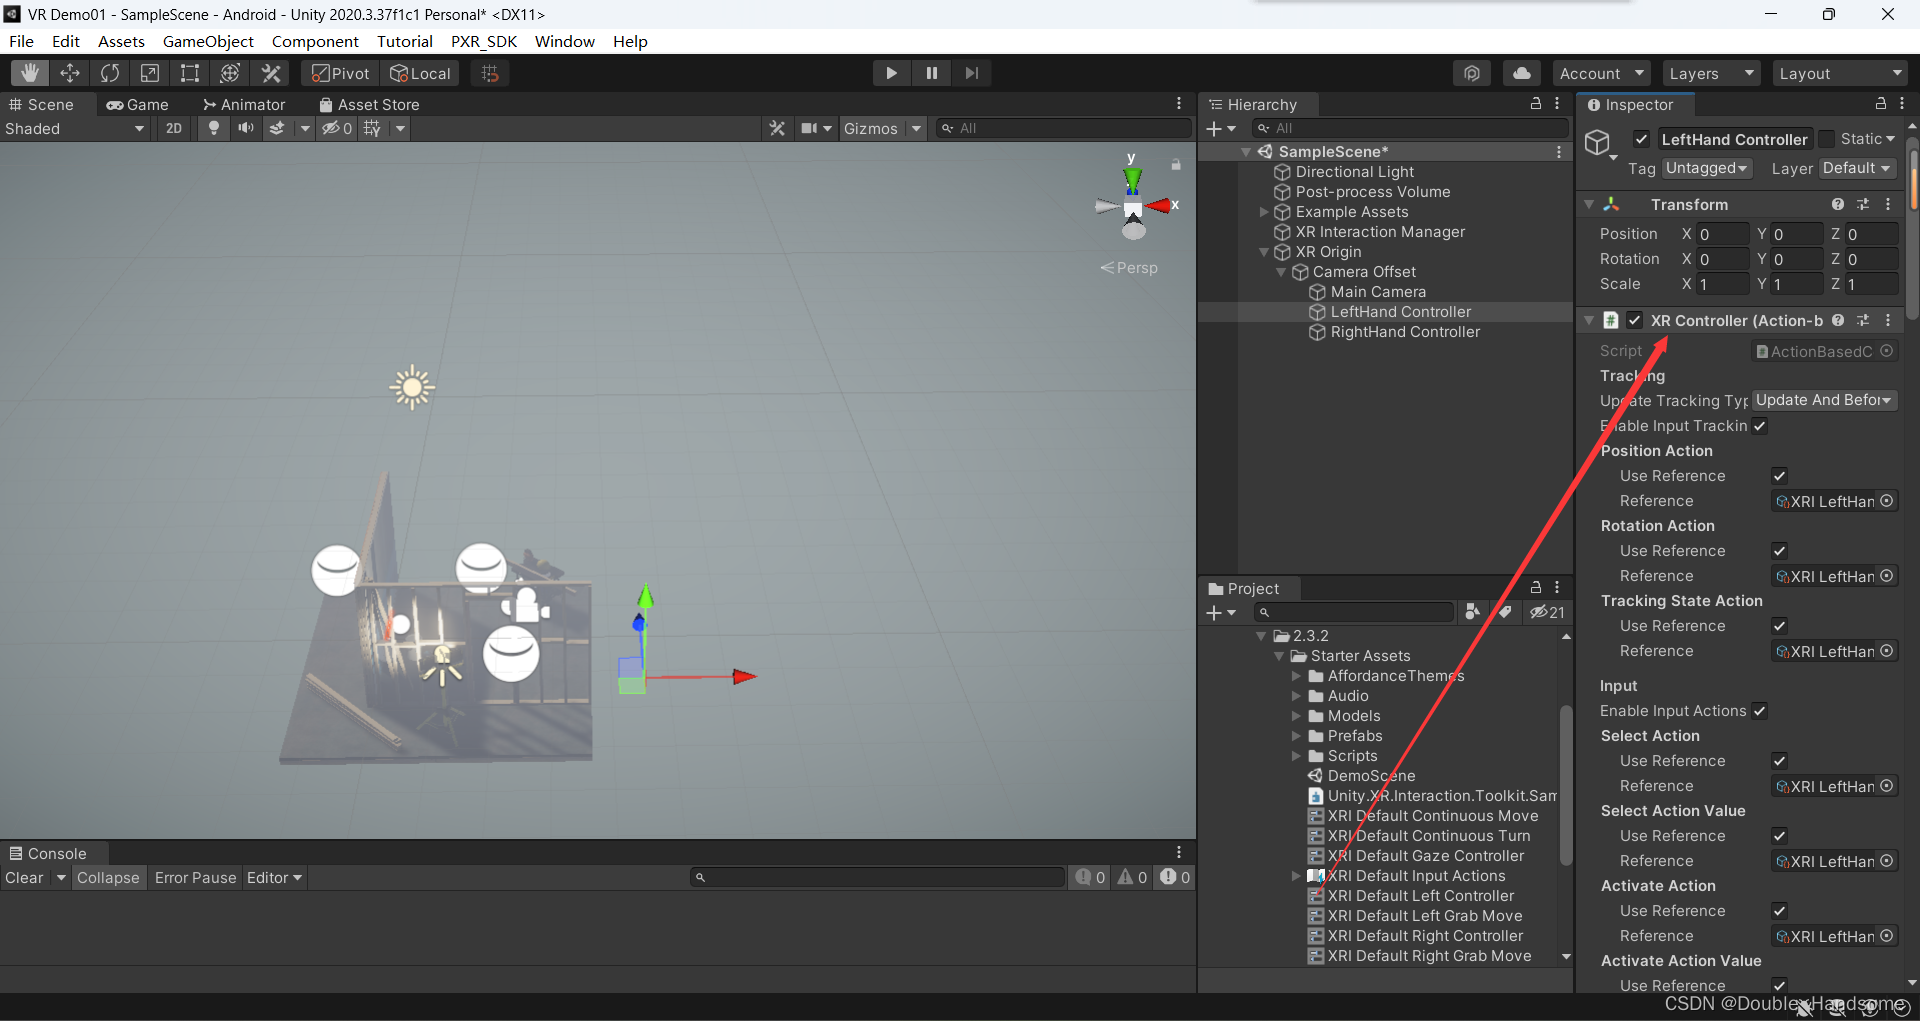Open the Layers dropdown
This screenshot has width=1920, height=1021.
pos(1710,73)
